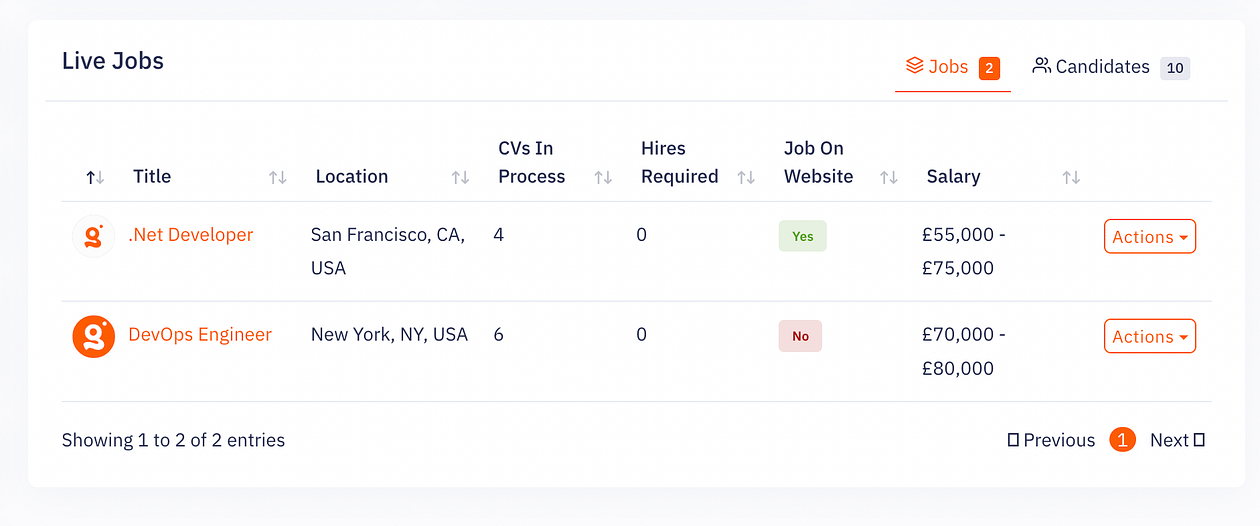The width and height of the screenshot is (1260, 526).
Task: Open the DevOps Engineer job link
Action: (x=200, y=335)
